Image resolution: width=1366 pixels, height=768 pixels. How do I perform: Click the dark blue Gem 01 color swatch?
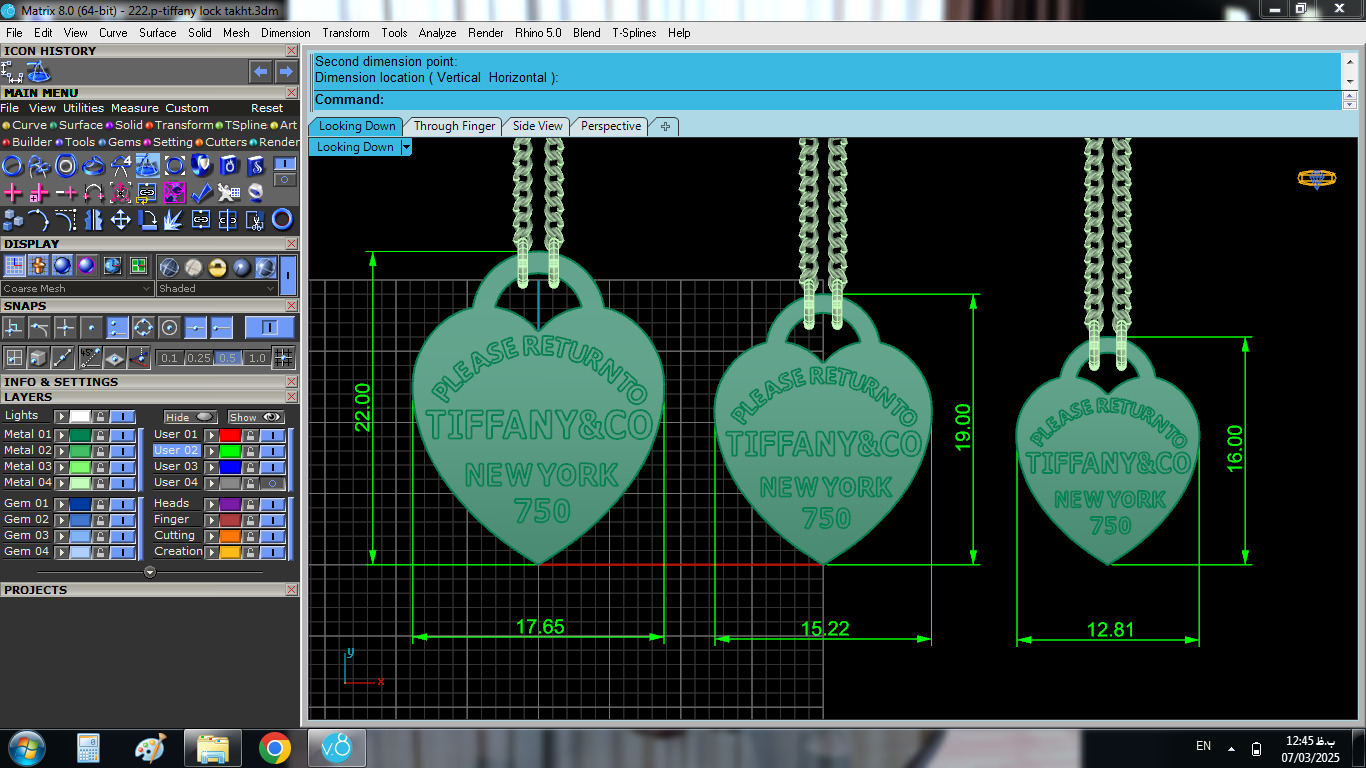pos(80,504)
